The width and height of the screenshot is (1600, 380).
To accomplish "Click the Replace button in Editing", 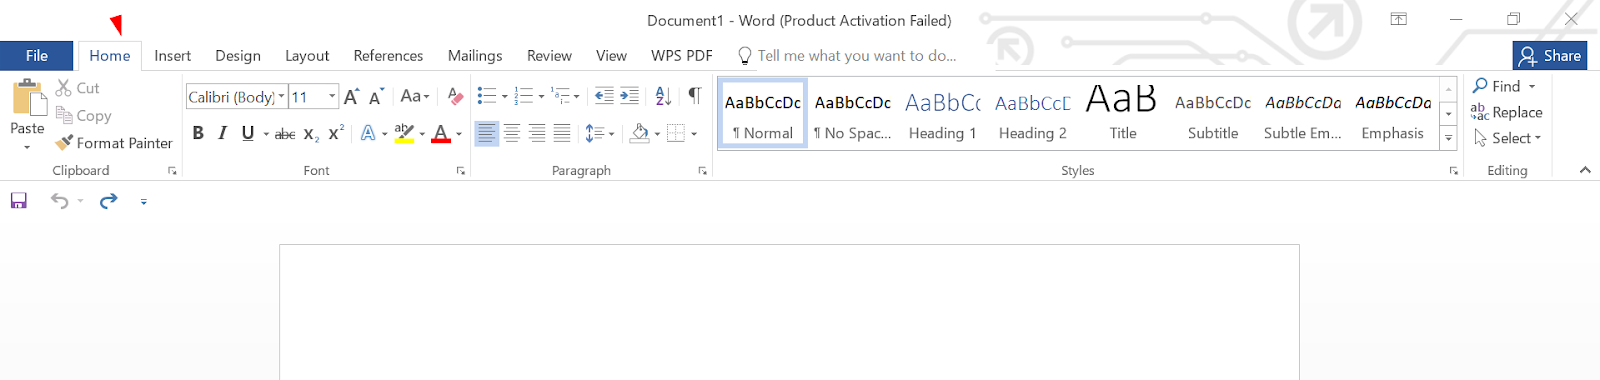I will tap(1507, 112).
